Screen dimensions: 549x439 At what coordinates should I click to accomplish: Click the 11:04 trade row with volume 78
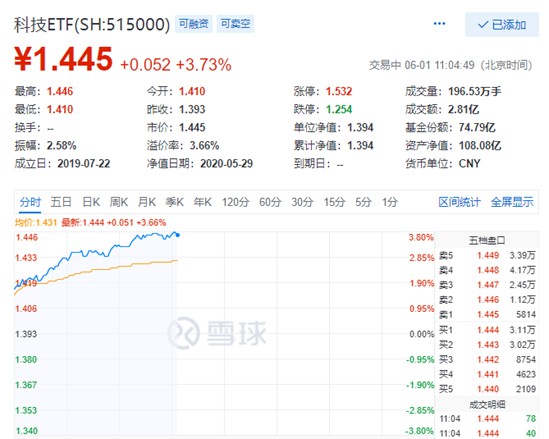[487, 418]
